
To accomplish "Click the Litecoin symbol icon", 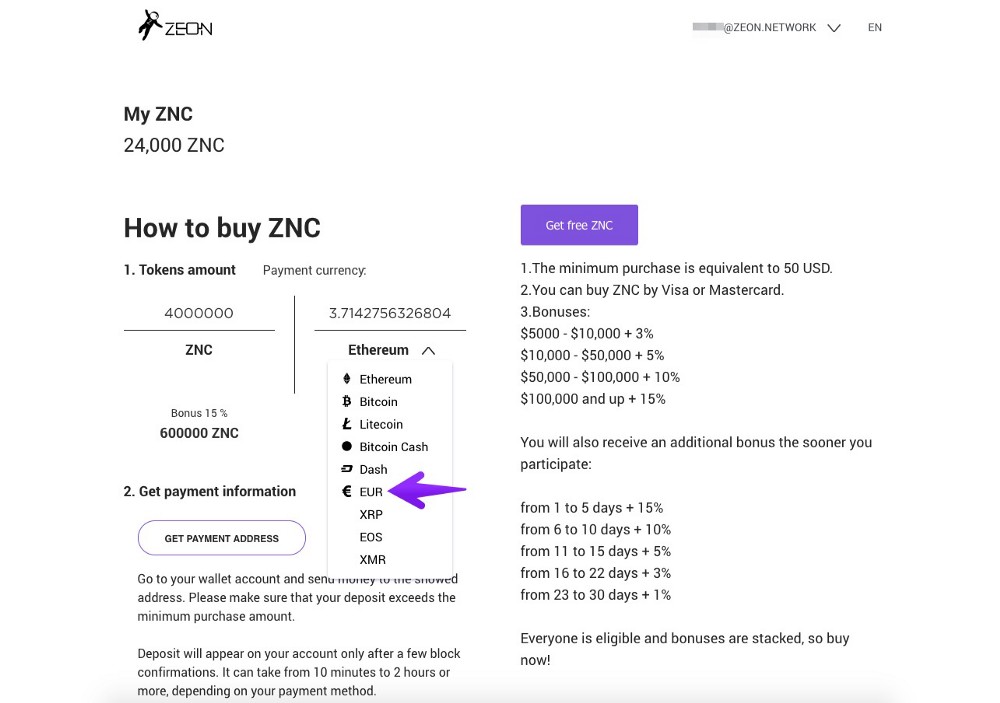I will (347, 424).
